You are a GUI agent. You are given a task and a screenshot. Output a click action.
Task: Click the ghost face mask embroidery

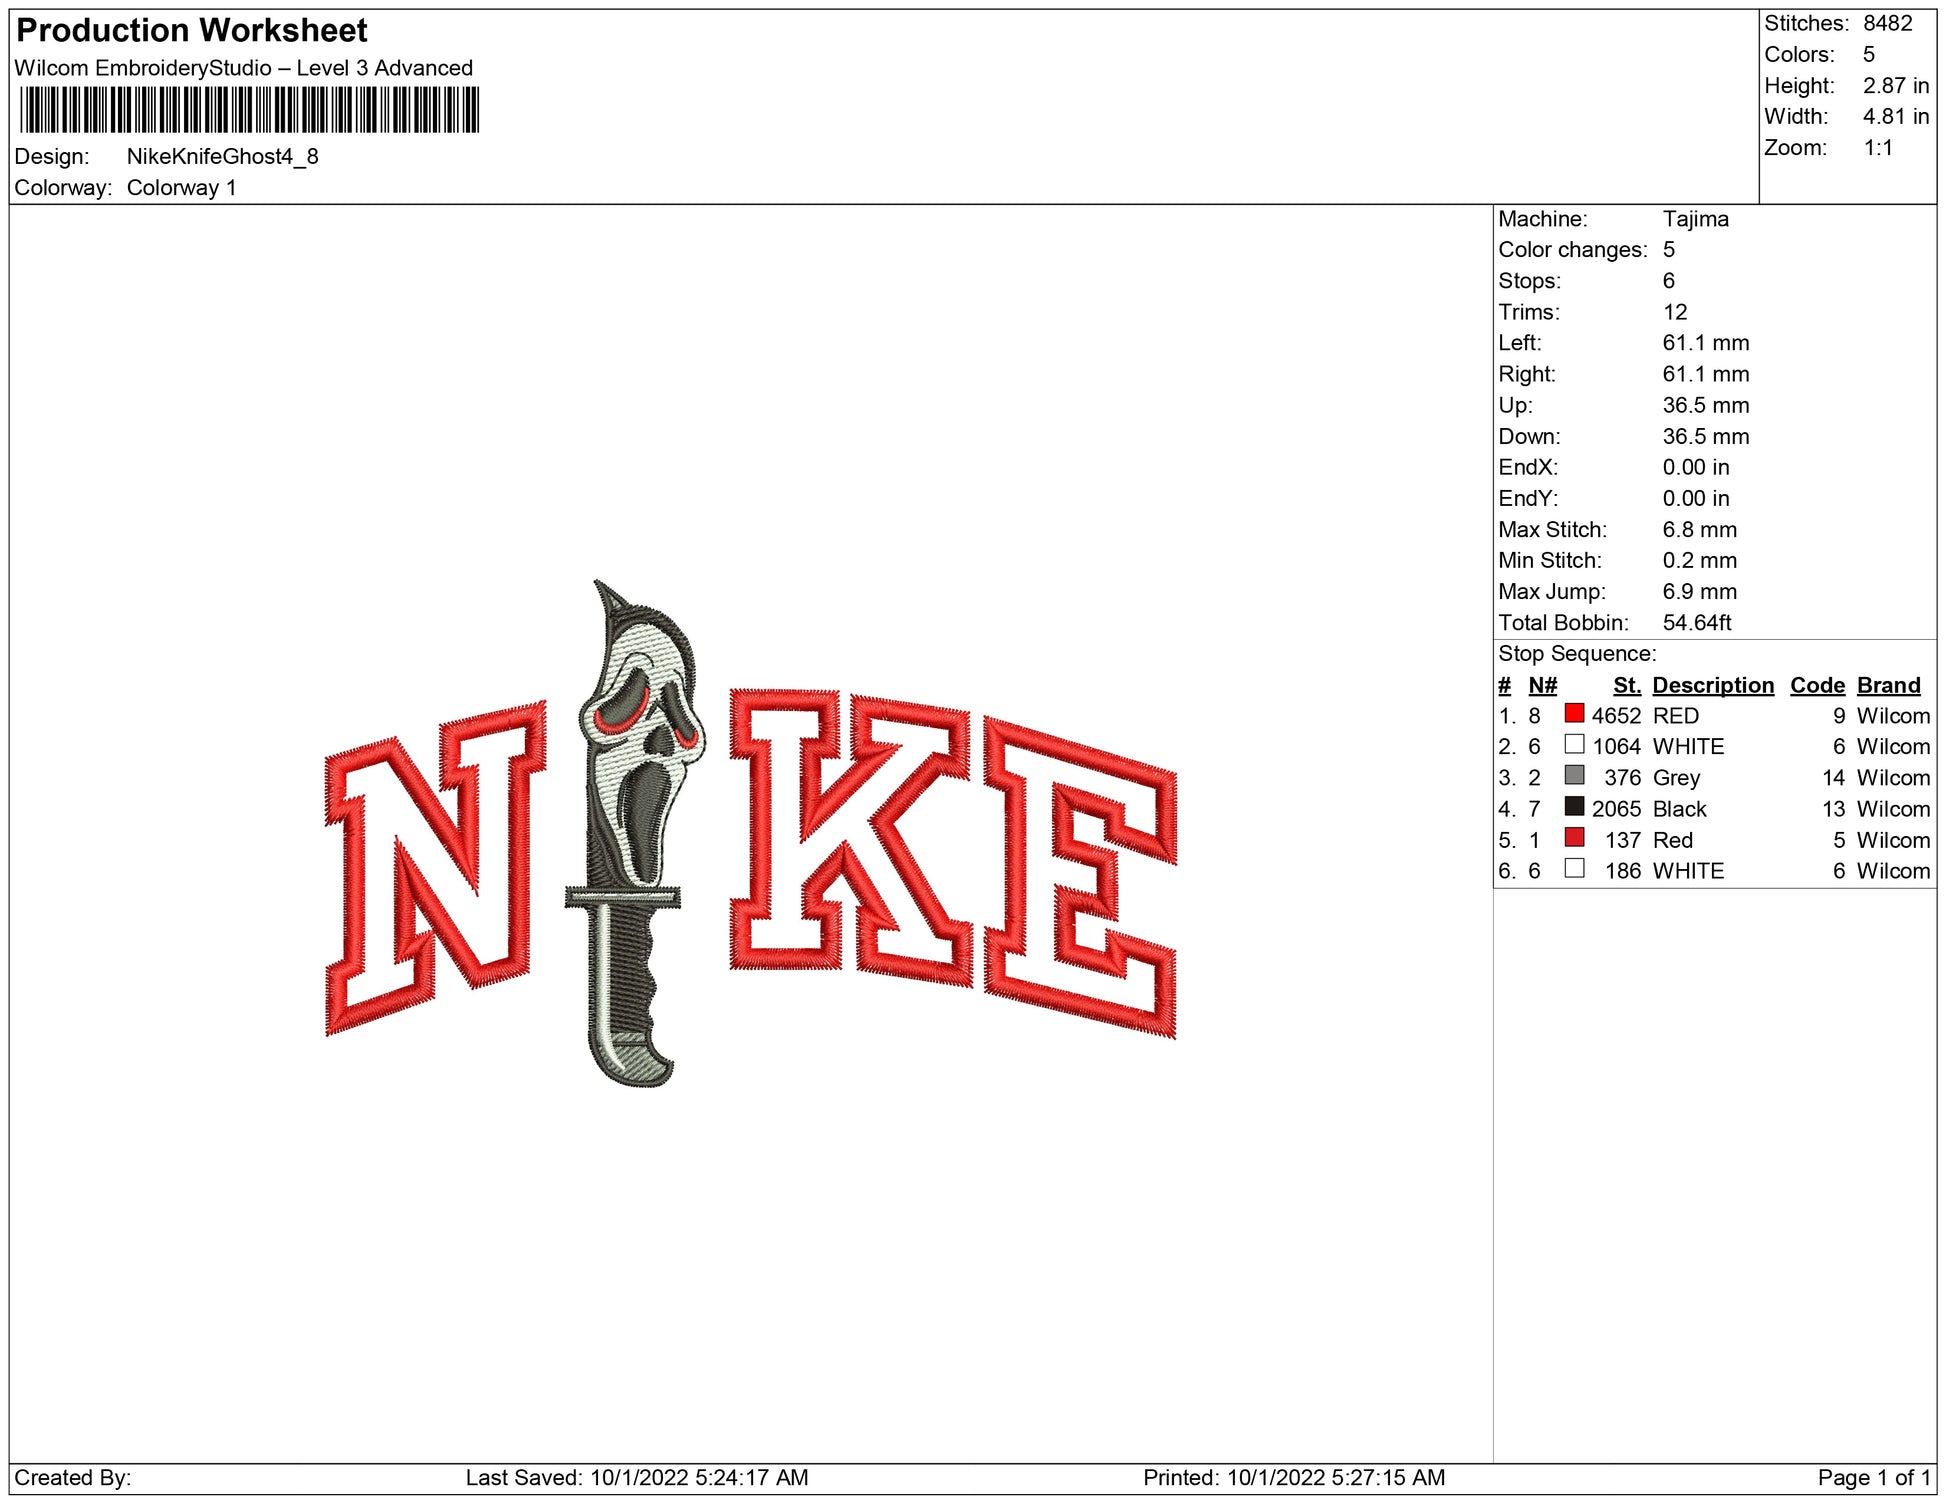pyautogui.click(x=643, y=735)
